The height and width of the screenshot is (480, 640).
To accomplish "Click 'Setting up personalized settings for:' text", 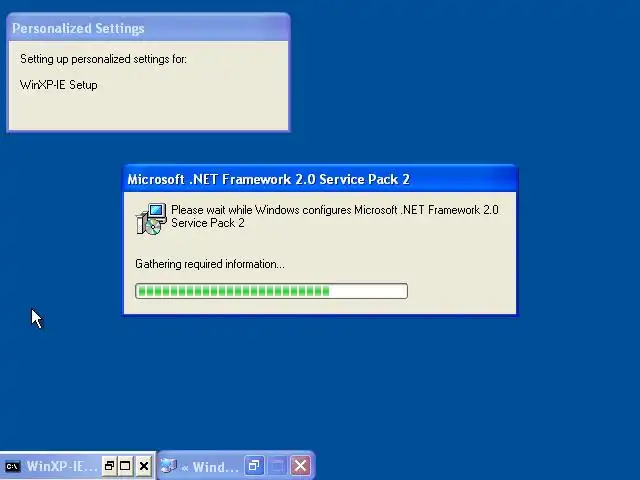I will point(103,59).
